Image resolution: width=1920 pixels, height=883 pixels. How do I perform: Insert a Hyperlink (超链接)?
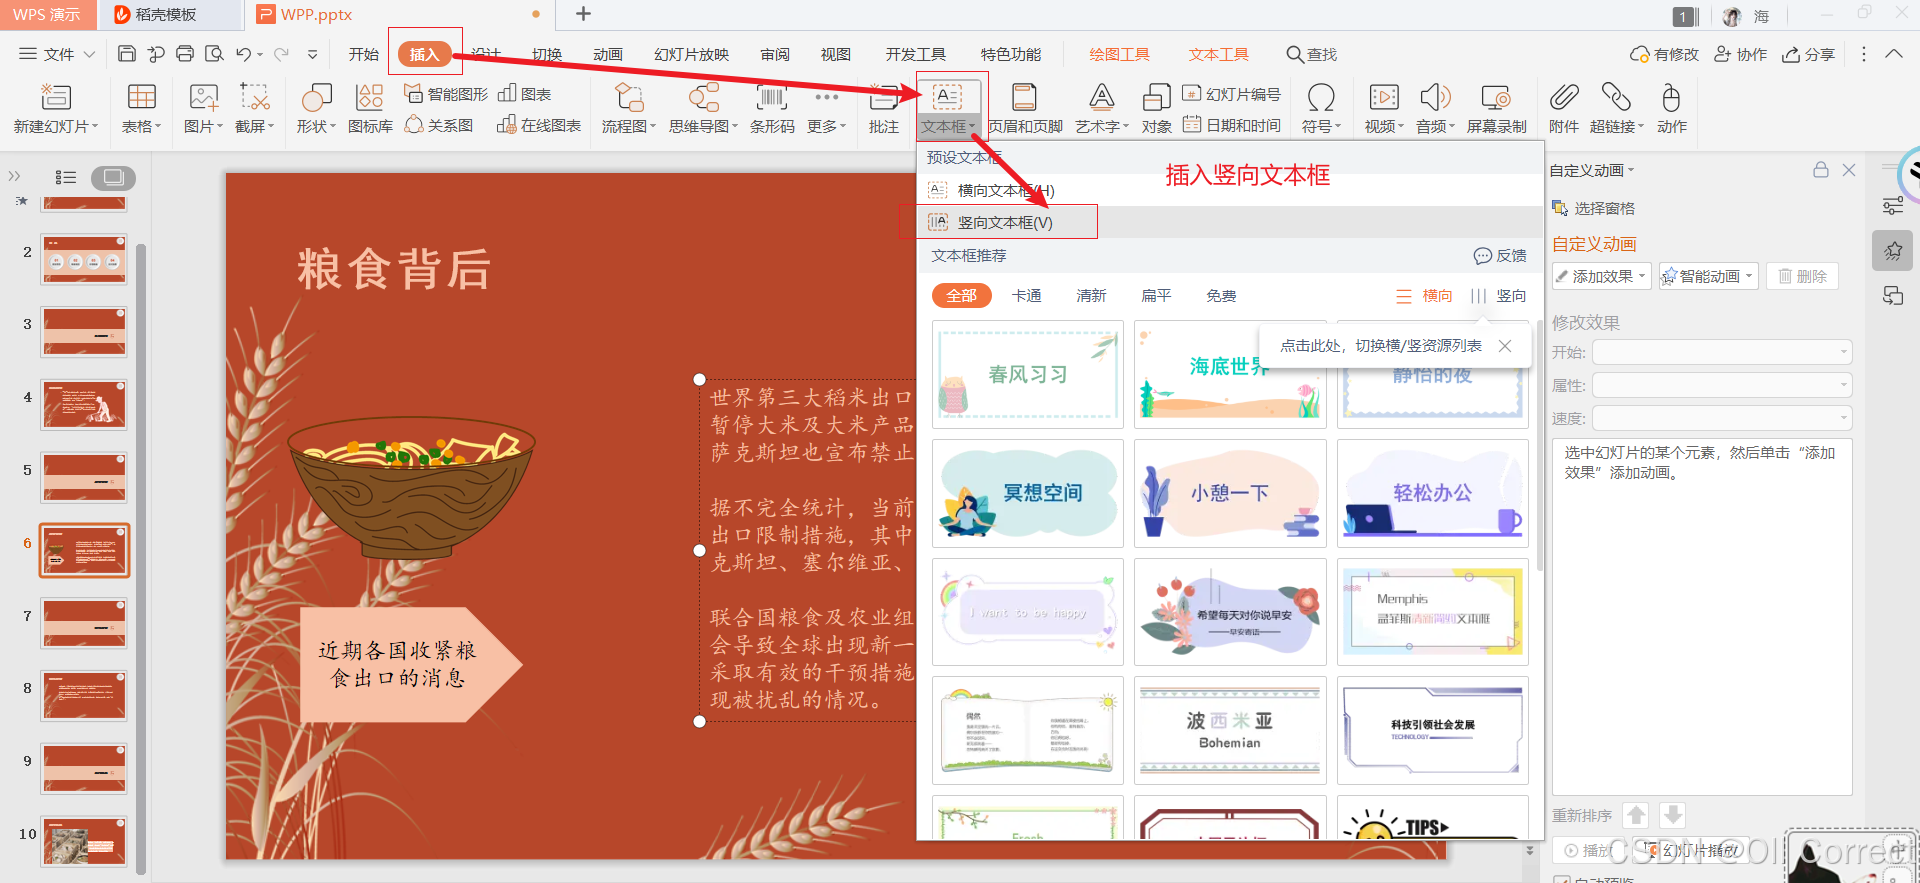tap(1617, 108)
